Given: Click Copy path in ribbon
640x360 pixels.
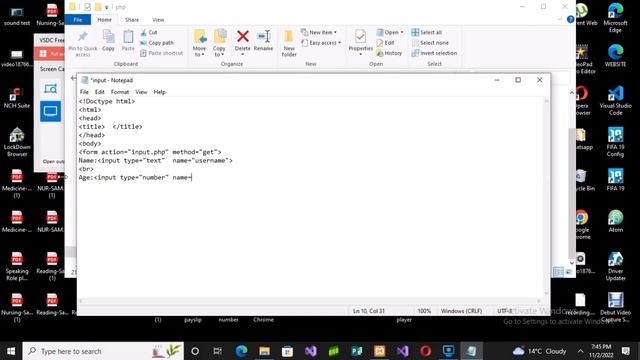Looking at the screenshot, I should tap(157, 42).
